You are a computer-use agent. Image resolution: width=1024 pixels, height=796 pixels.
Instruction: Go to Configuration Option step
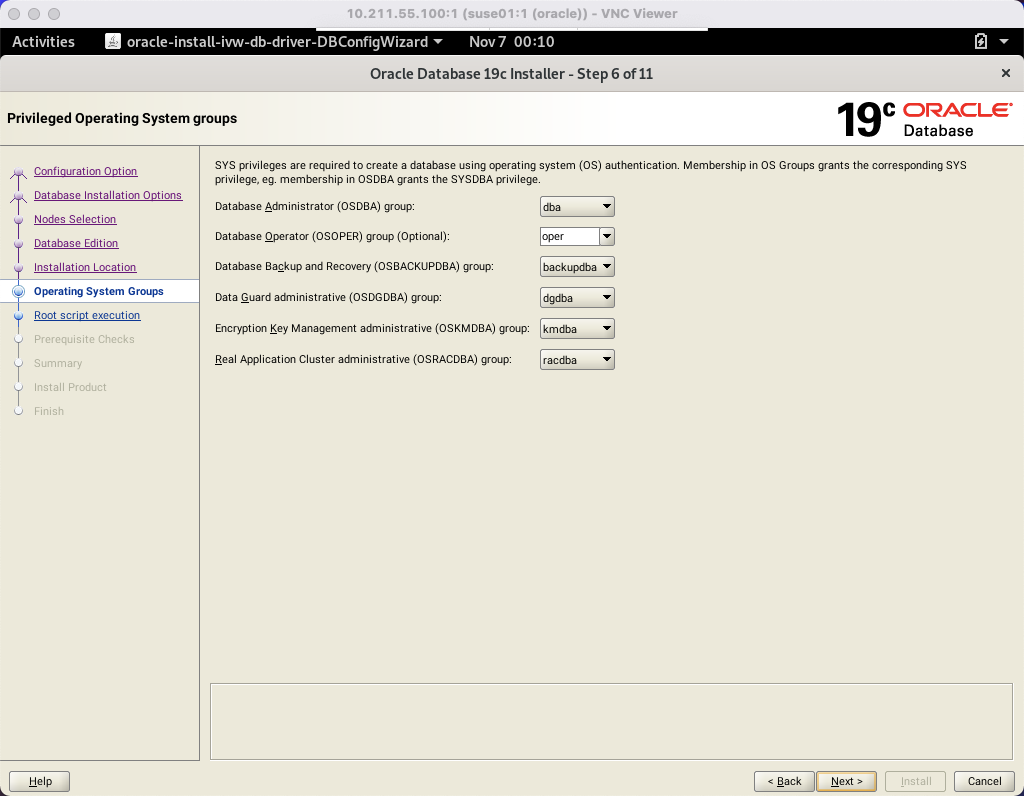pyautogui.click(x=86, y=171)
